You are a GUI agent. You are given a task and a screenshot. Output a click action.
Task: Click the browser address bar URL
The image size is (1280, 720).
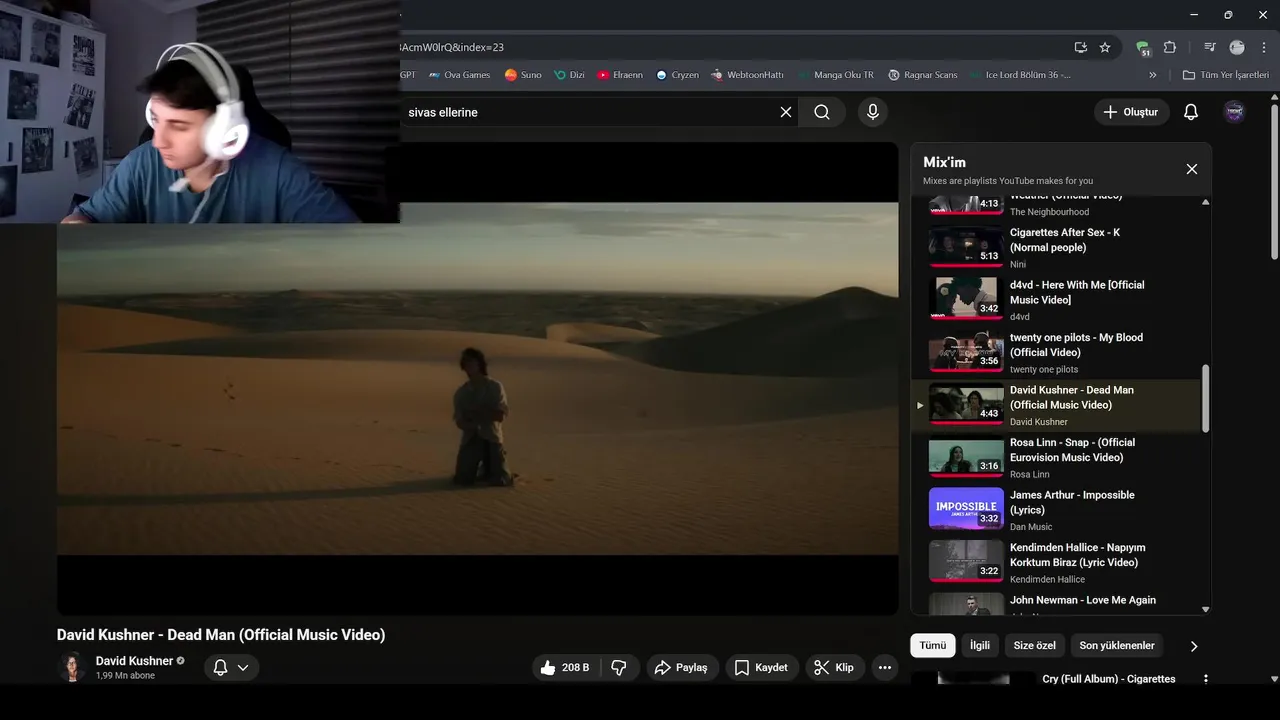(x=450, y=47)
